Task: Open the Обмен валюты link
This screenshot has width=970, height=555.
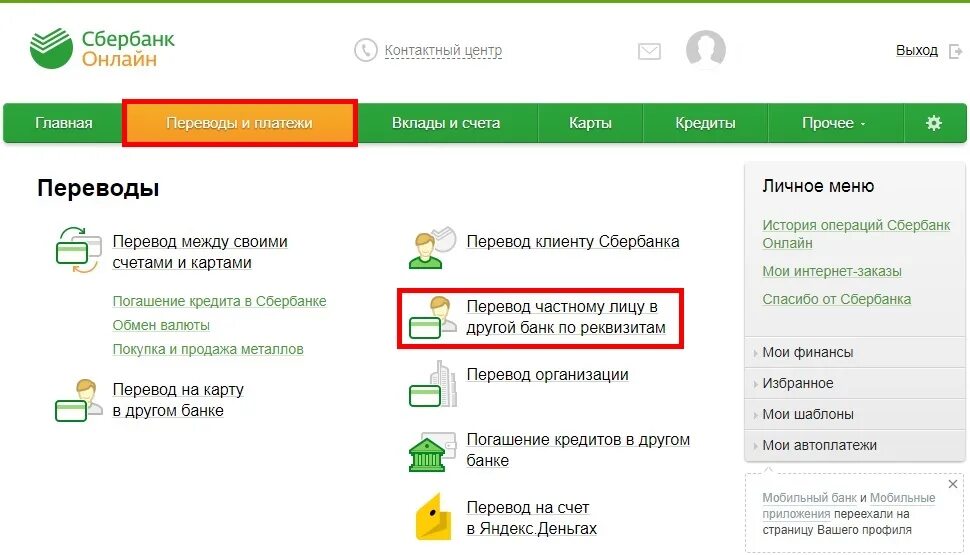Action: pyautogui.click(x=161, y=325)
